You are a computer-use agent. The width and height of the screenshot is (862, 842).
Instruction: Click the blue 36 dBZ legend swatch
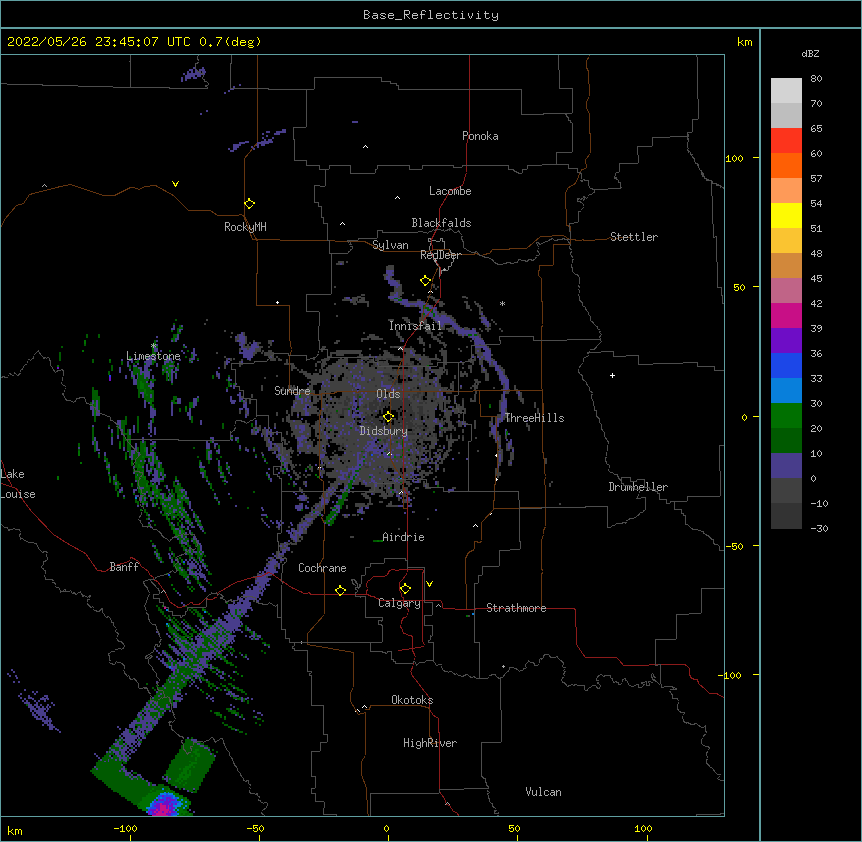[786, 365]
